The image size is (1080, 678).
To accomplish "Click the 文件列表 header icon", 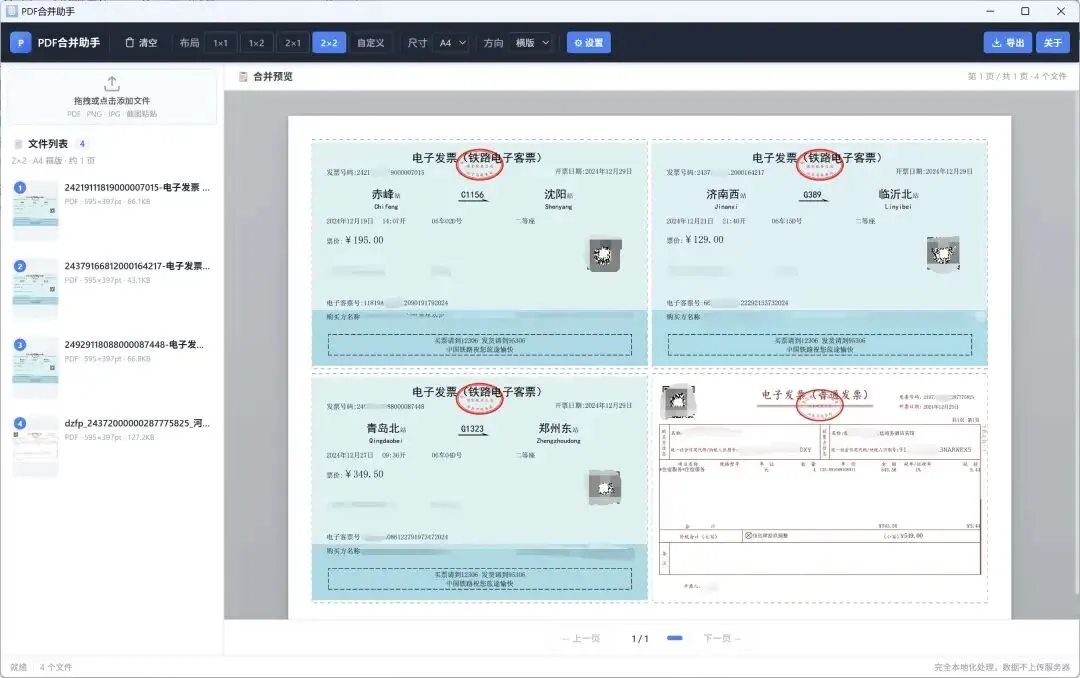I will pos(19,144).
